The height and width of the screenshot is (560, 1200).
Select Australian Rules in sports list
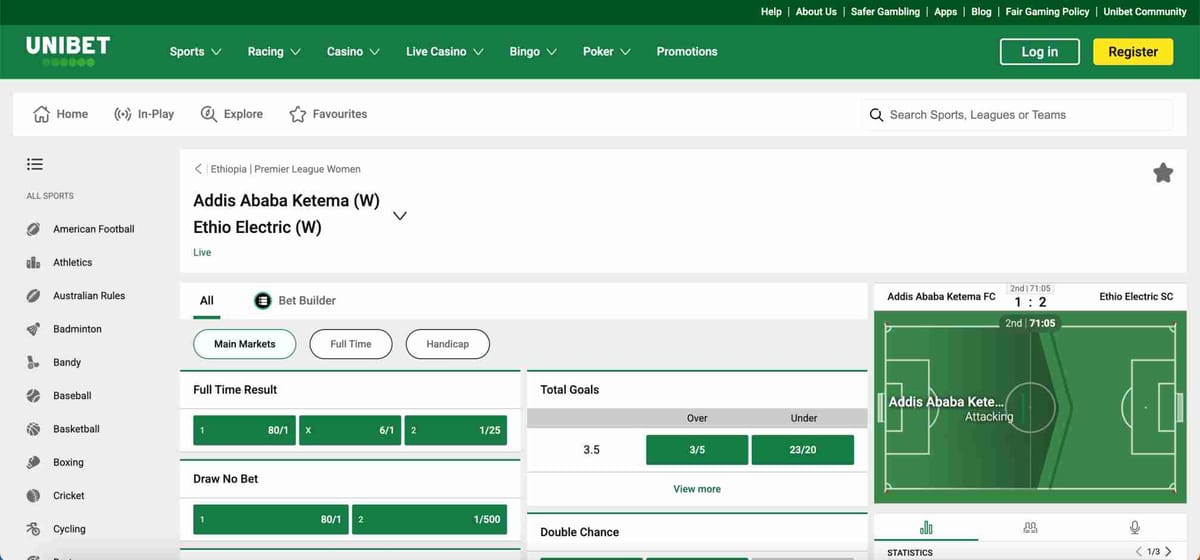[x=76, y=295]
